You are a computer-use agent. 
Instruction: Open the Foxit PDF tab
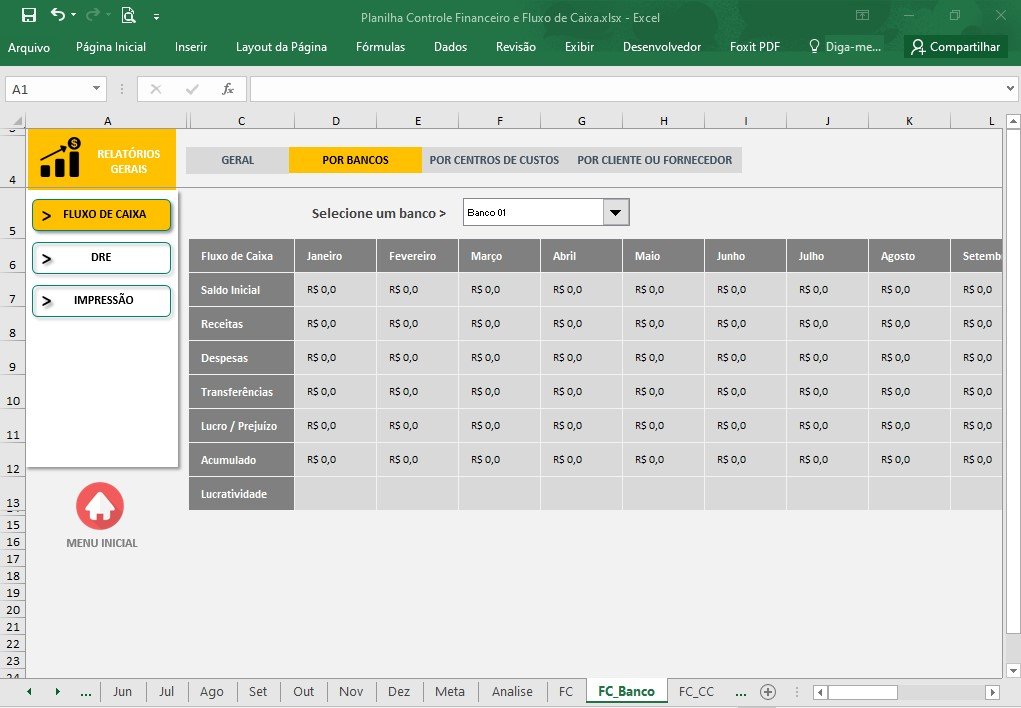pos(755,47)
